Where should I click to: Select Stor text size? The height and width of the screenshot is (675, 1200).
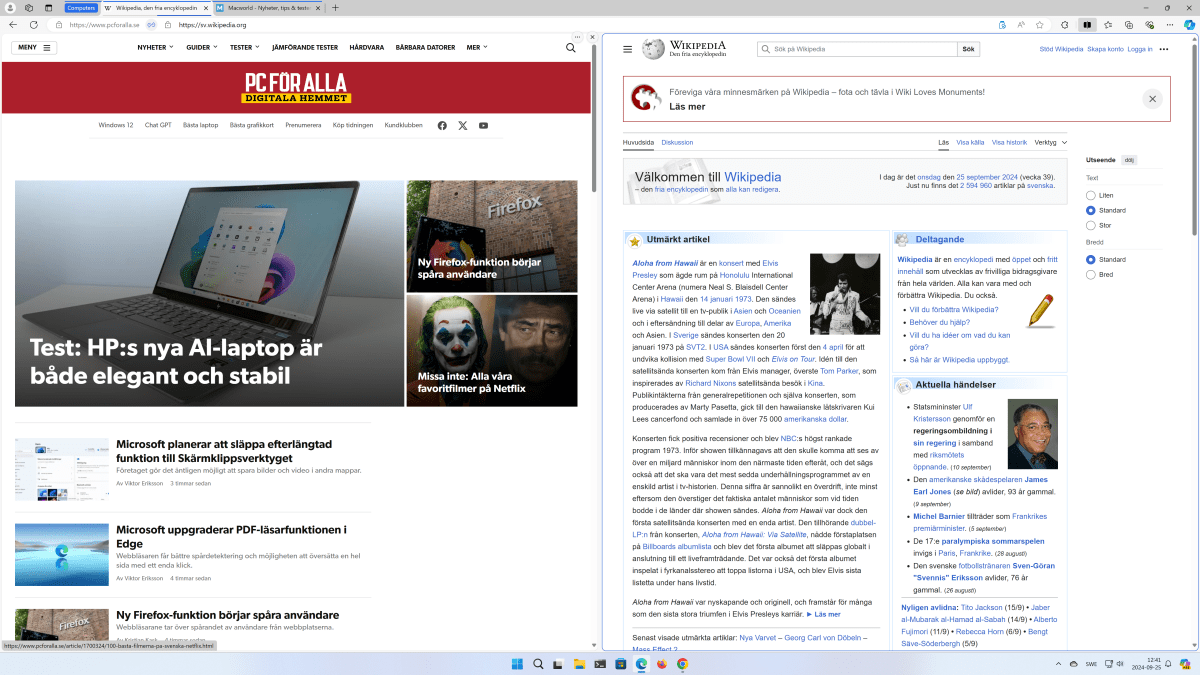point(1091,225)
